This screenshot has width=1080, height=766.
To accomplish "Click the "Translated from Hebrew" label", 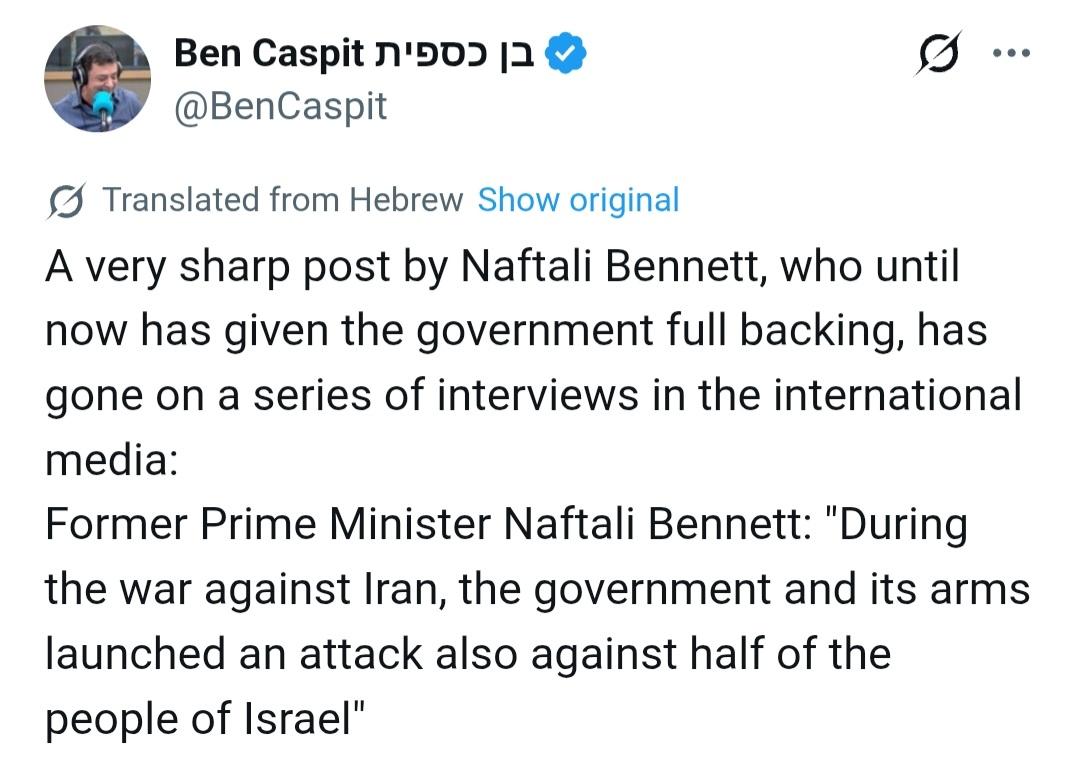I will click(x=283, y=200).
